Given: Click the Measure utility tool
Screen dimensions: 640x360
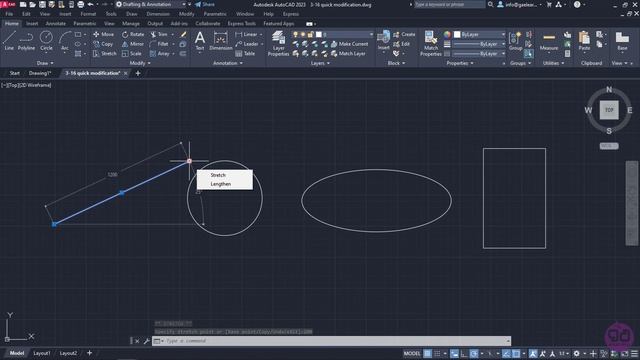Looking at the screenshot, I should pyautogui.click(x=549, y=41).
